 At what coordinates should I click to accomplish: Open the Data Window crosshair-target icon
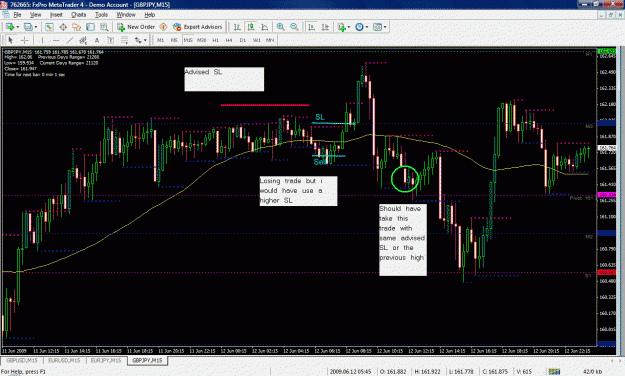coord(63,27)
